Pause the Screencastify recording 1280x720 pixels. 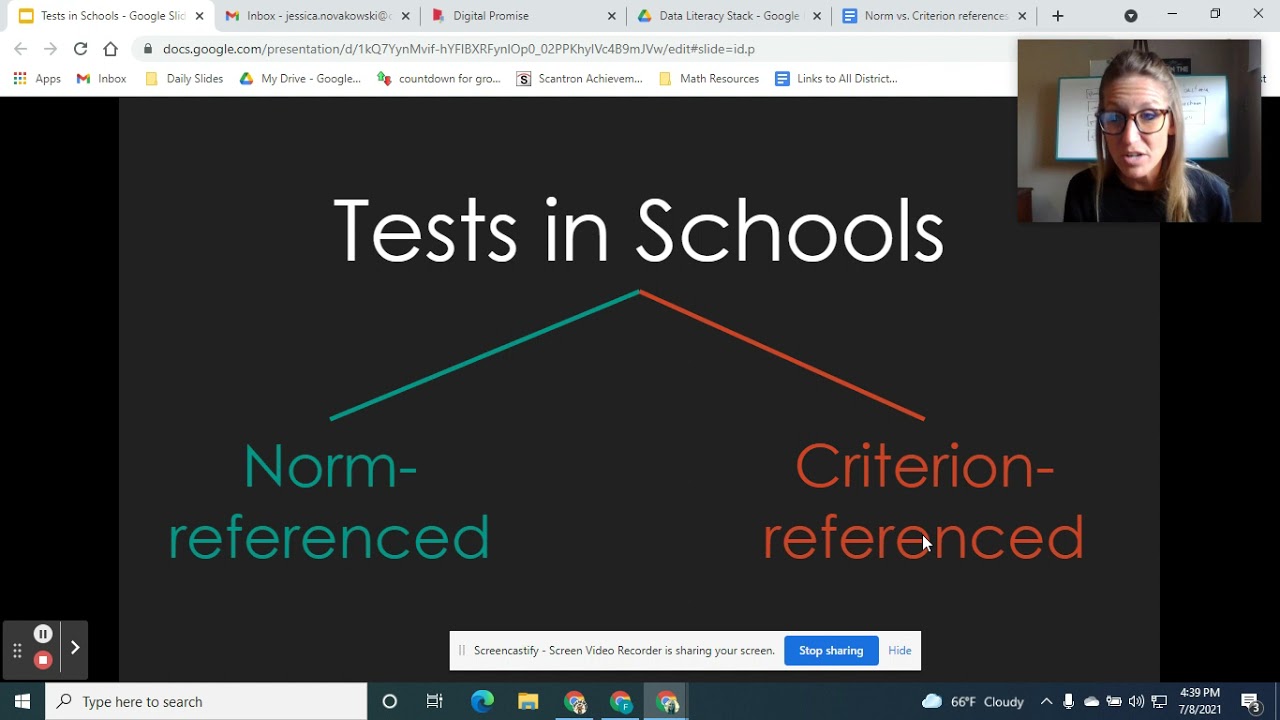pyautogui.click(x=43, y=634)
